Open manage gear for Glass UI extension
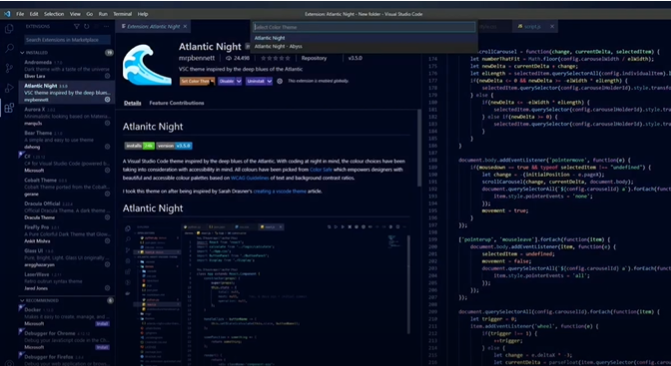The image size is (671, 366). point(107,265)
